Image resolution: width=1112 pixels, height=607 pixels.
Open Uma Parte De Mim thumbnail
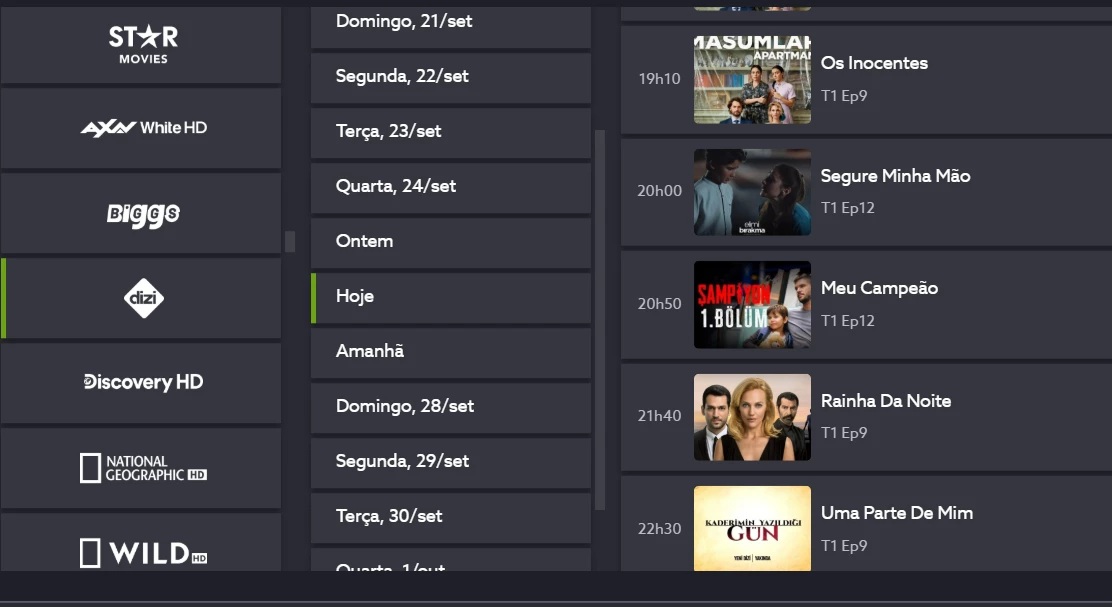pos(752,528)
